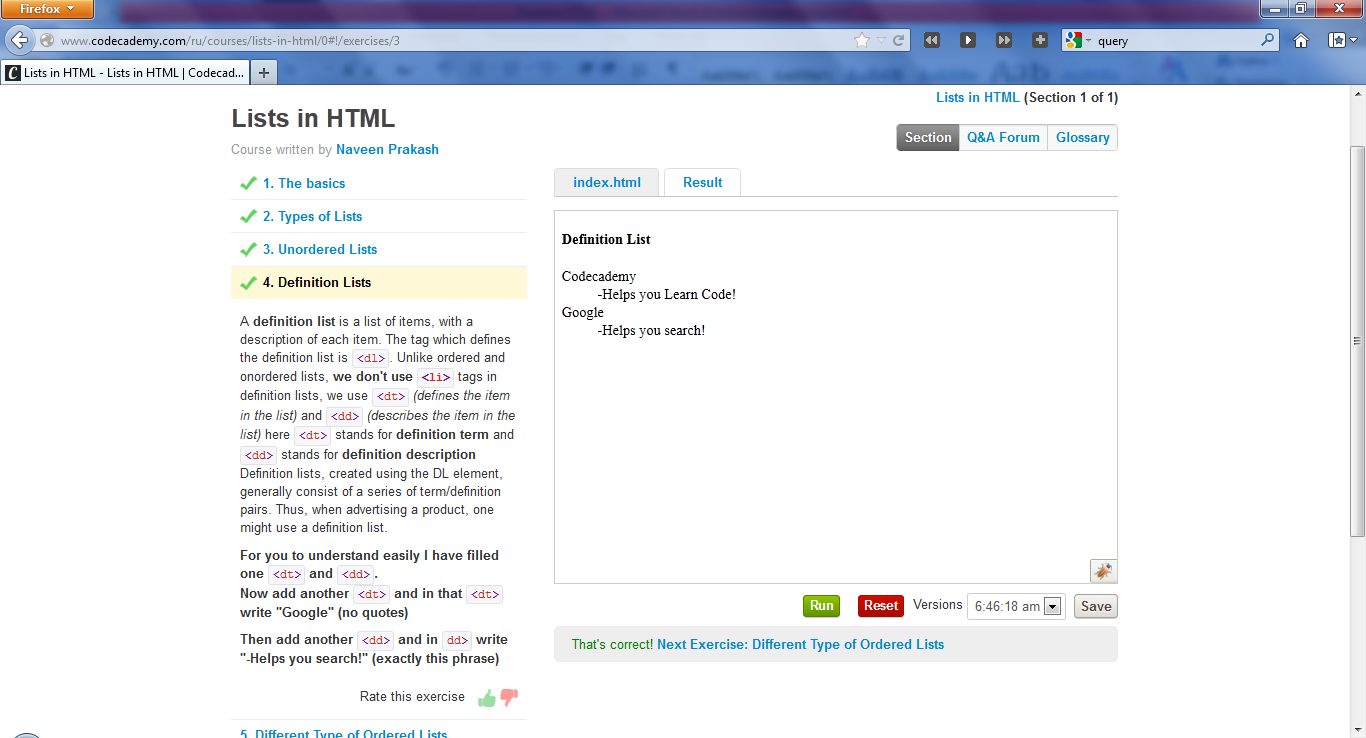The width and height of the screenshot is (1366, 738).
Task: Reload the current page
Action: (899, 41)
